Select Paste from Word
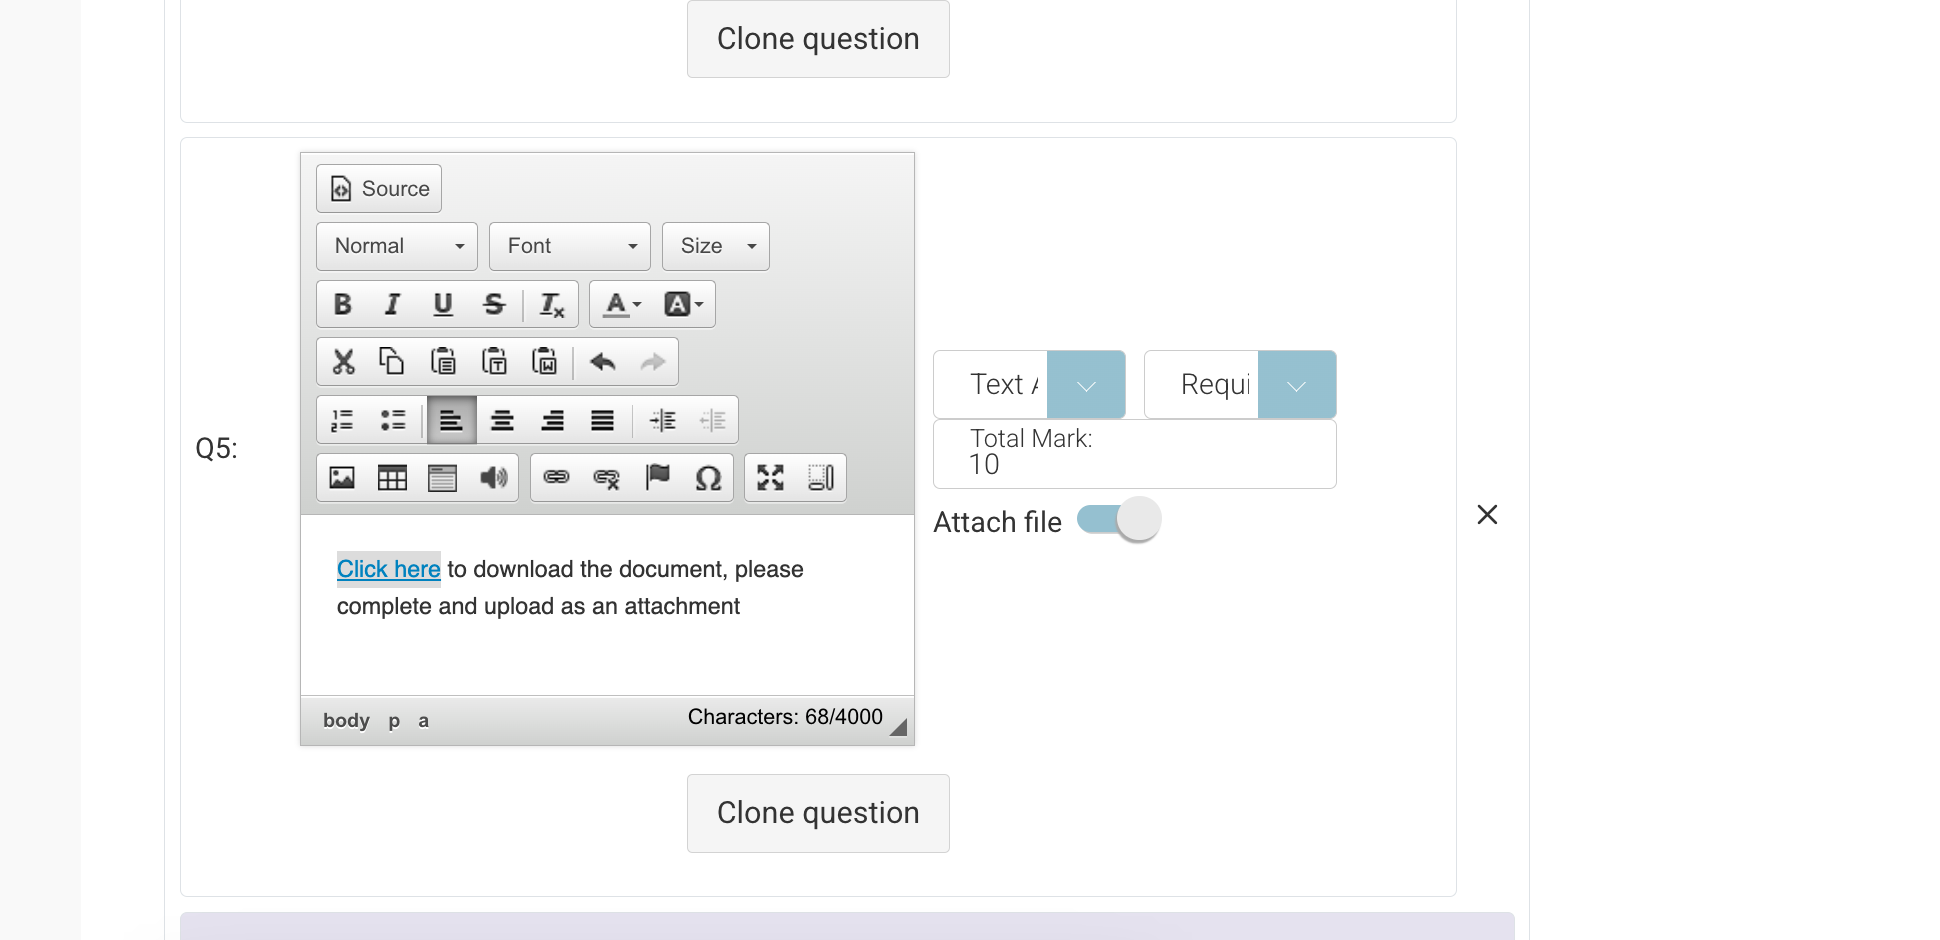The width and height of the screenshot is (1940, 940). click(x=545, y=361)
